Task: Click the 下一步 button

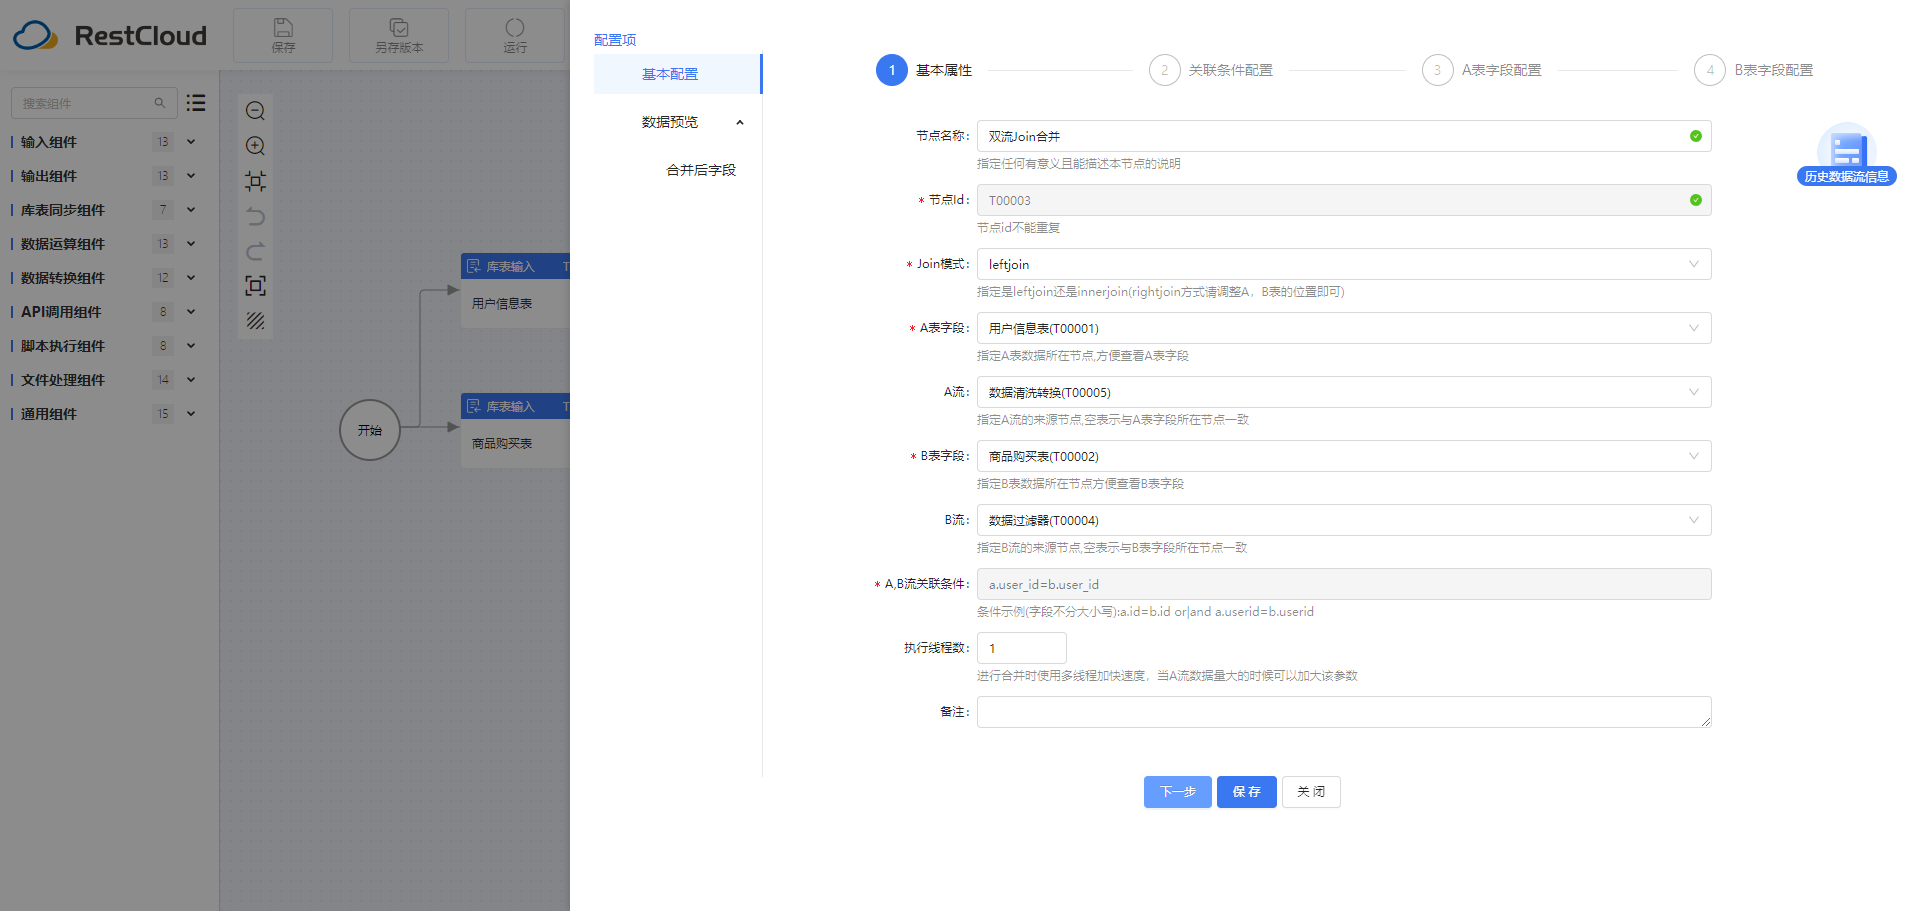Action: pos(1178,792)
